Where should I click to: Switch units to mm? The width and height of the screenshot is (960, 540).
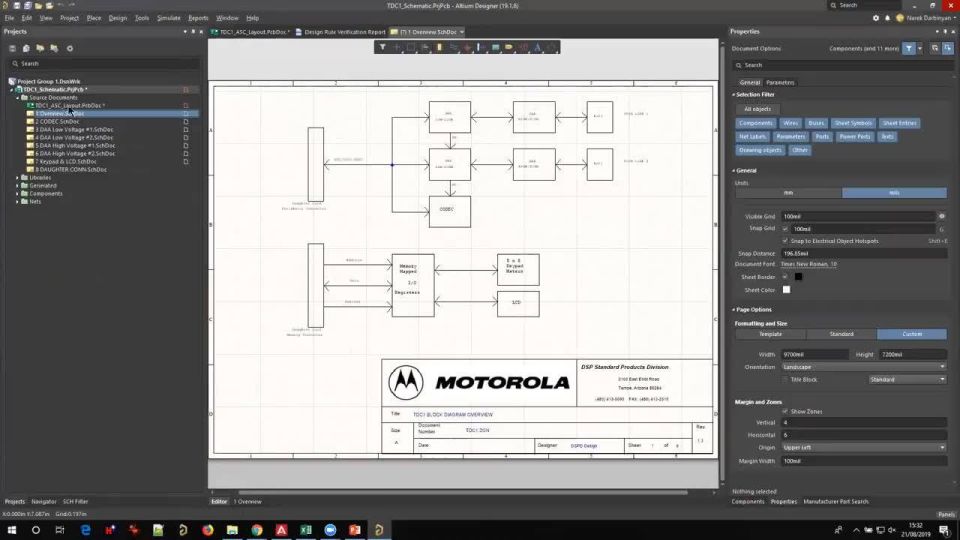point(789,193)
